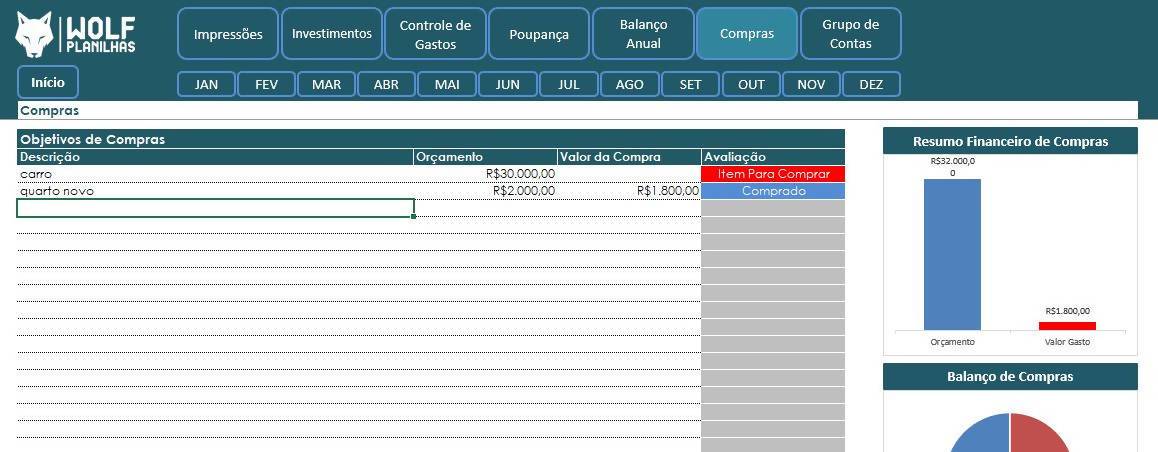The width and height of the screenshot is (1158, 452).
Task: Select the OUT month button
Action: point(751,84)
